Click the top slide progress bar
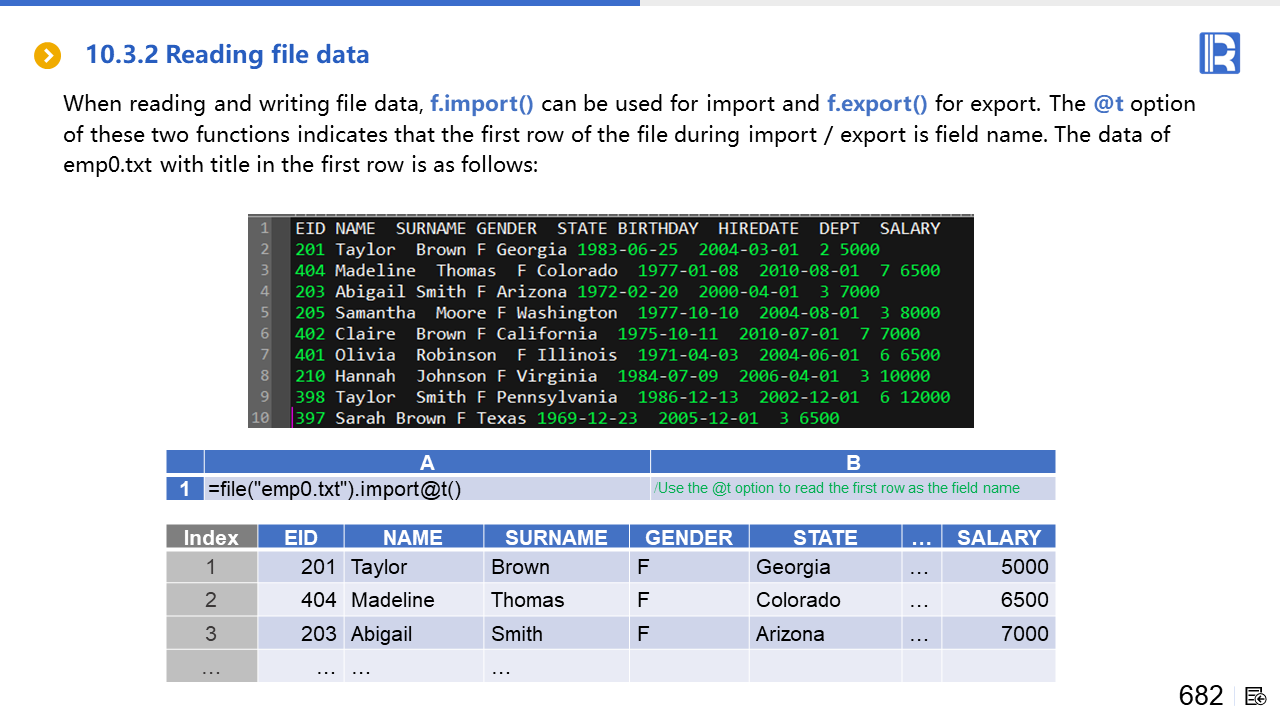The width and height of the screenshot is (1280, 720). tap(320, 3)
